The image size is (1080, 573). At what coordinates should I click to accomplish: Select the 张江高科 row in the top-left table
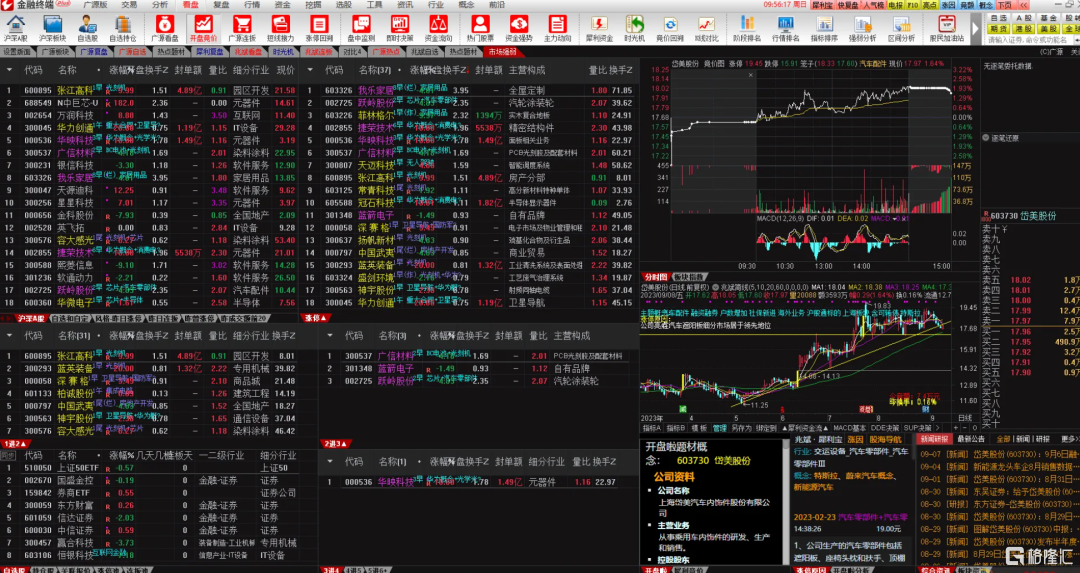click(149, 90)
